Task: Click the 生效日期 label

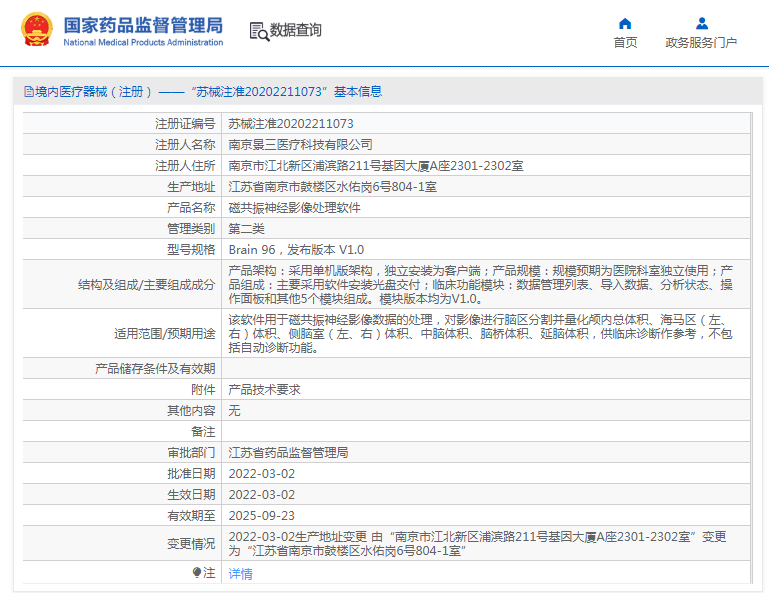Action: click(x=191, y=495)
